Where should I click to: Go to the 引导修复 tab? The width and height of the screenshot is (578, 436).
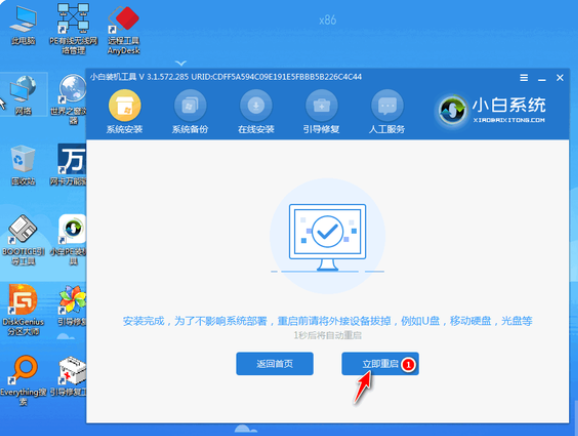coord(321,112)
